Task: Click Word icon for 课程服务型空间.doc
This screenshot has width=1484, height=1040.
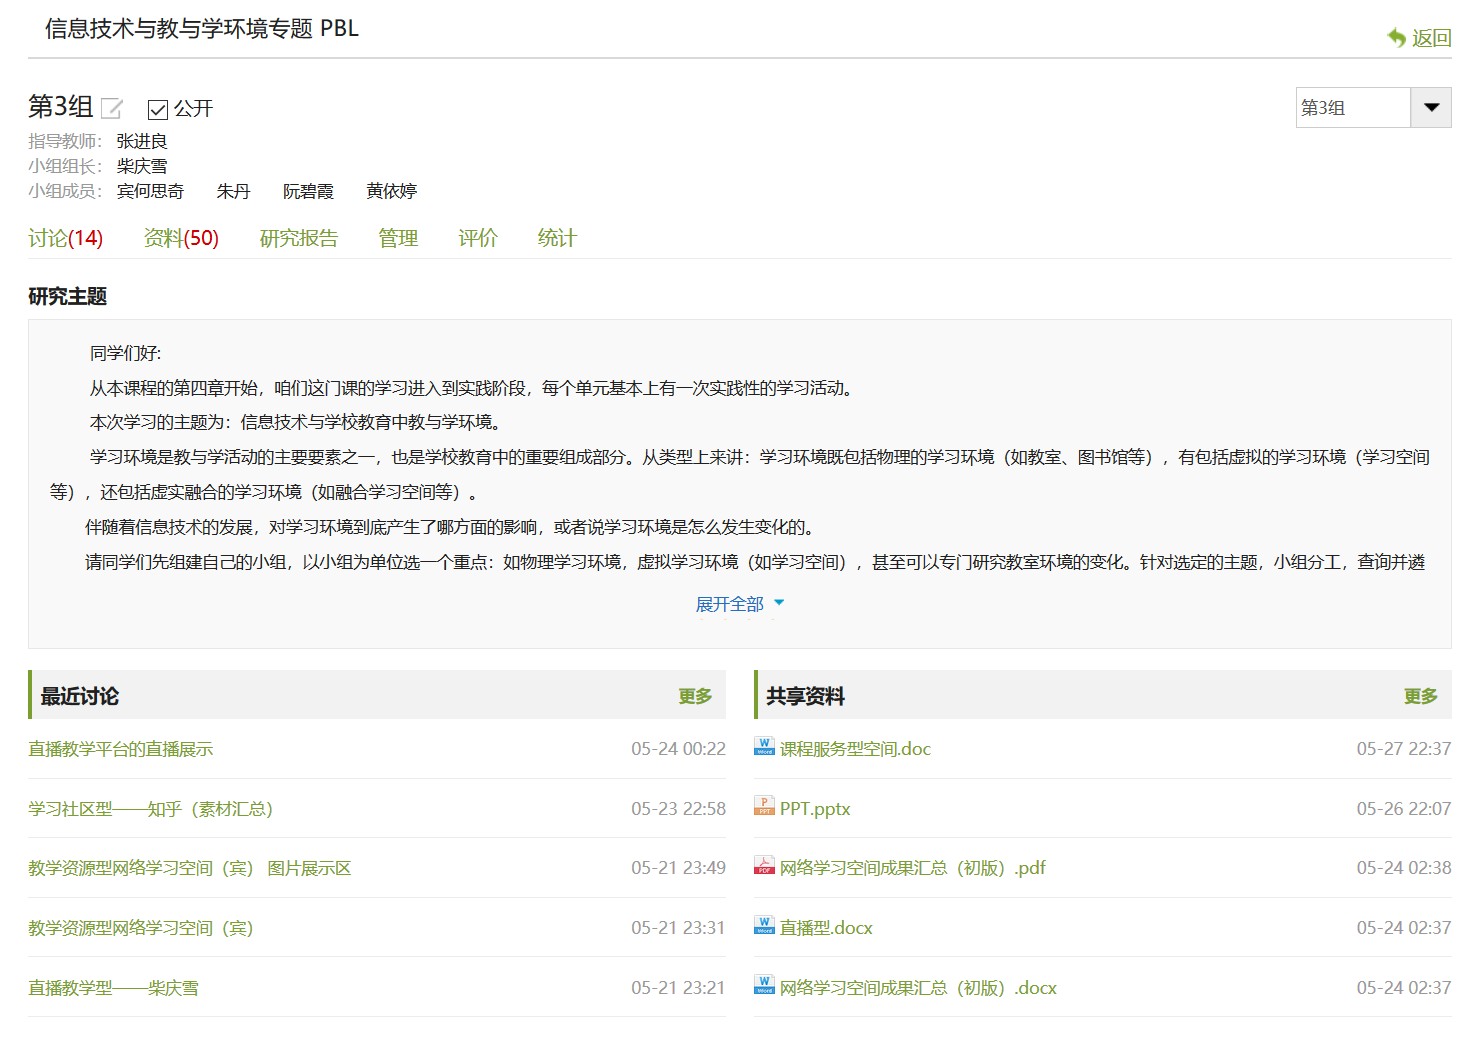Action: click(x=764, y=747)
